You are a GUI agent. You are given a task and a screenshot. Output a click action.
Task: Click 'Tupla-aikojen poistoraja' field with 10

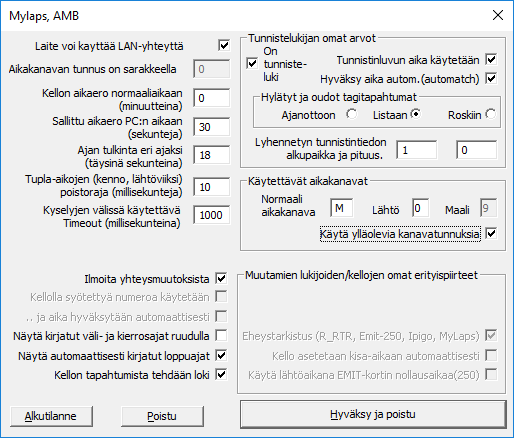tap(212, 187)
